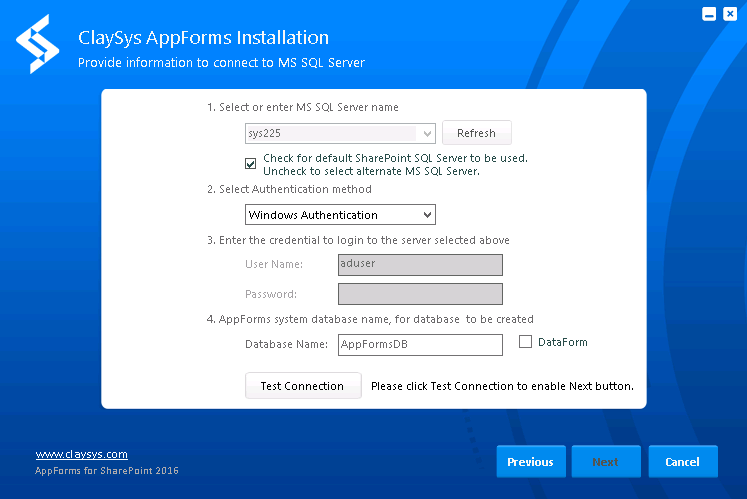This screenshot has width=747, height=499.
Task: Open the www.claysys.com link
Action: (81, 454)
